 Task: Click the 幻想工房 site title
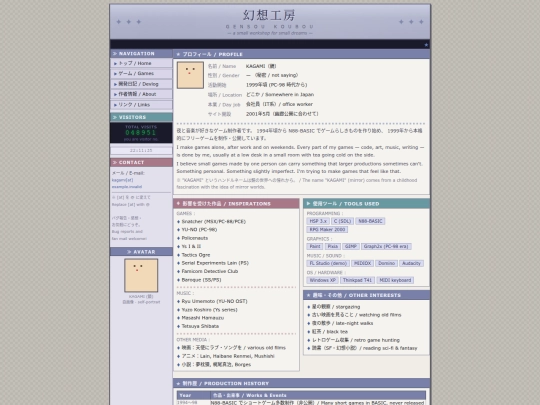pos(269,15)
